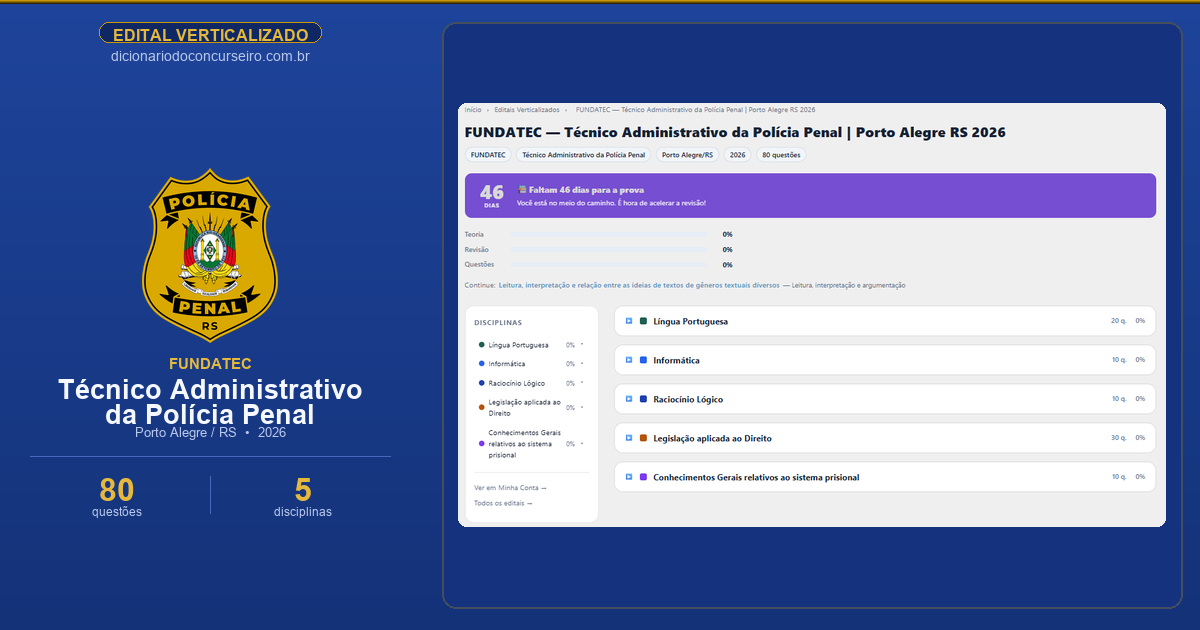Click the Língua Portuguesa card title
The height and width of the screenshot is (630, 1200).
(x=690, y=321)
